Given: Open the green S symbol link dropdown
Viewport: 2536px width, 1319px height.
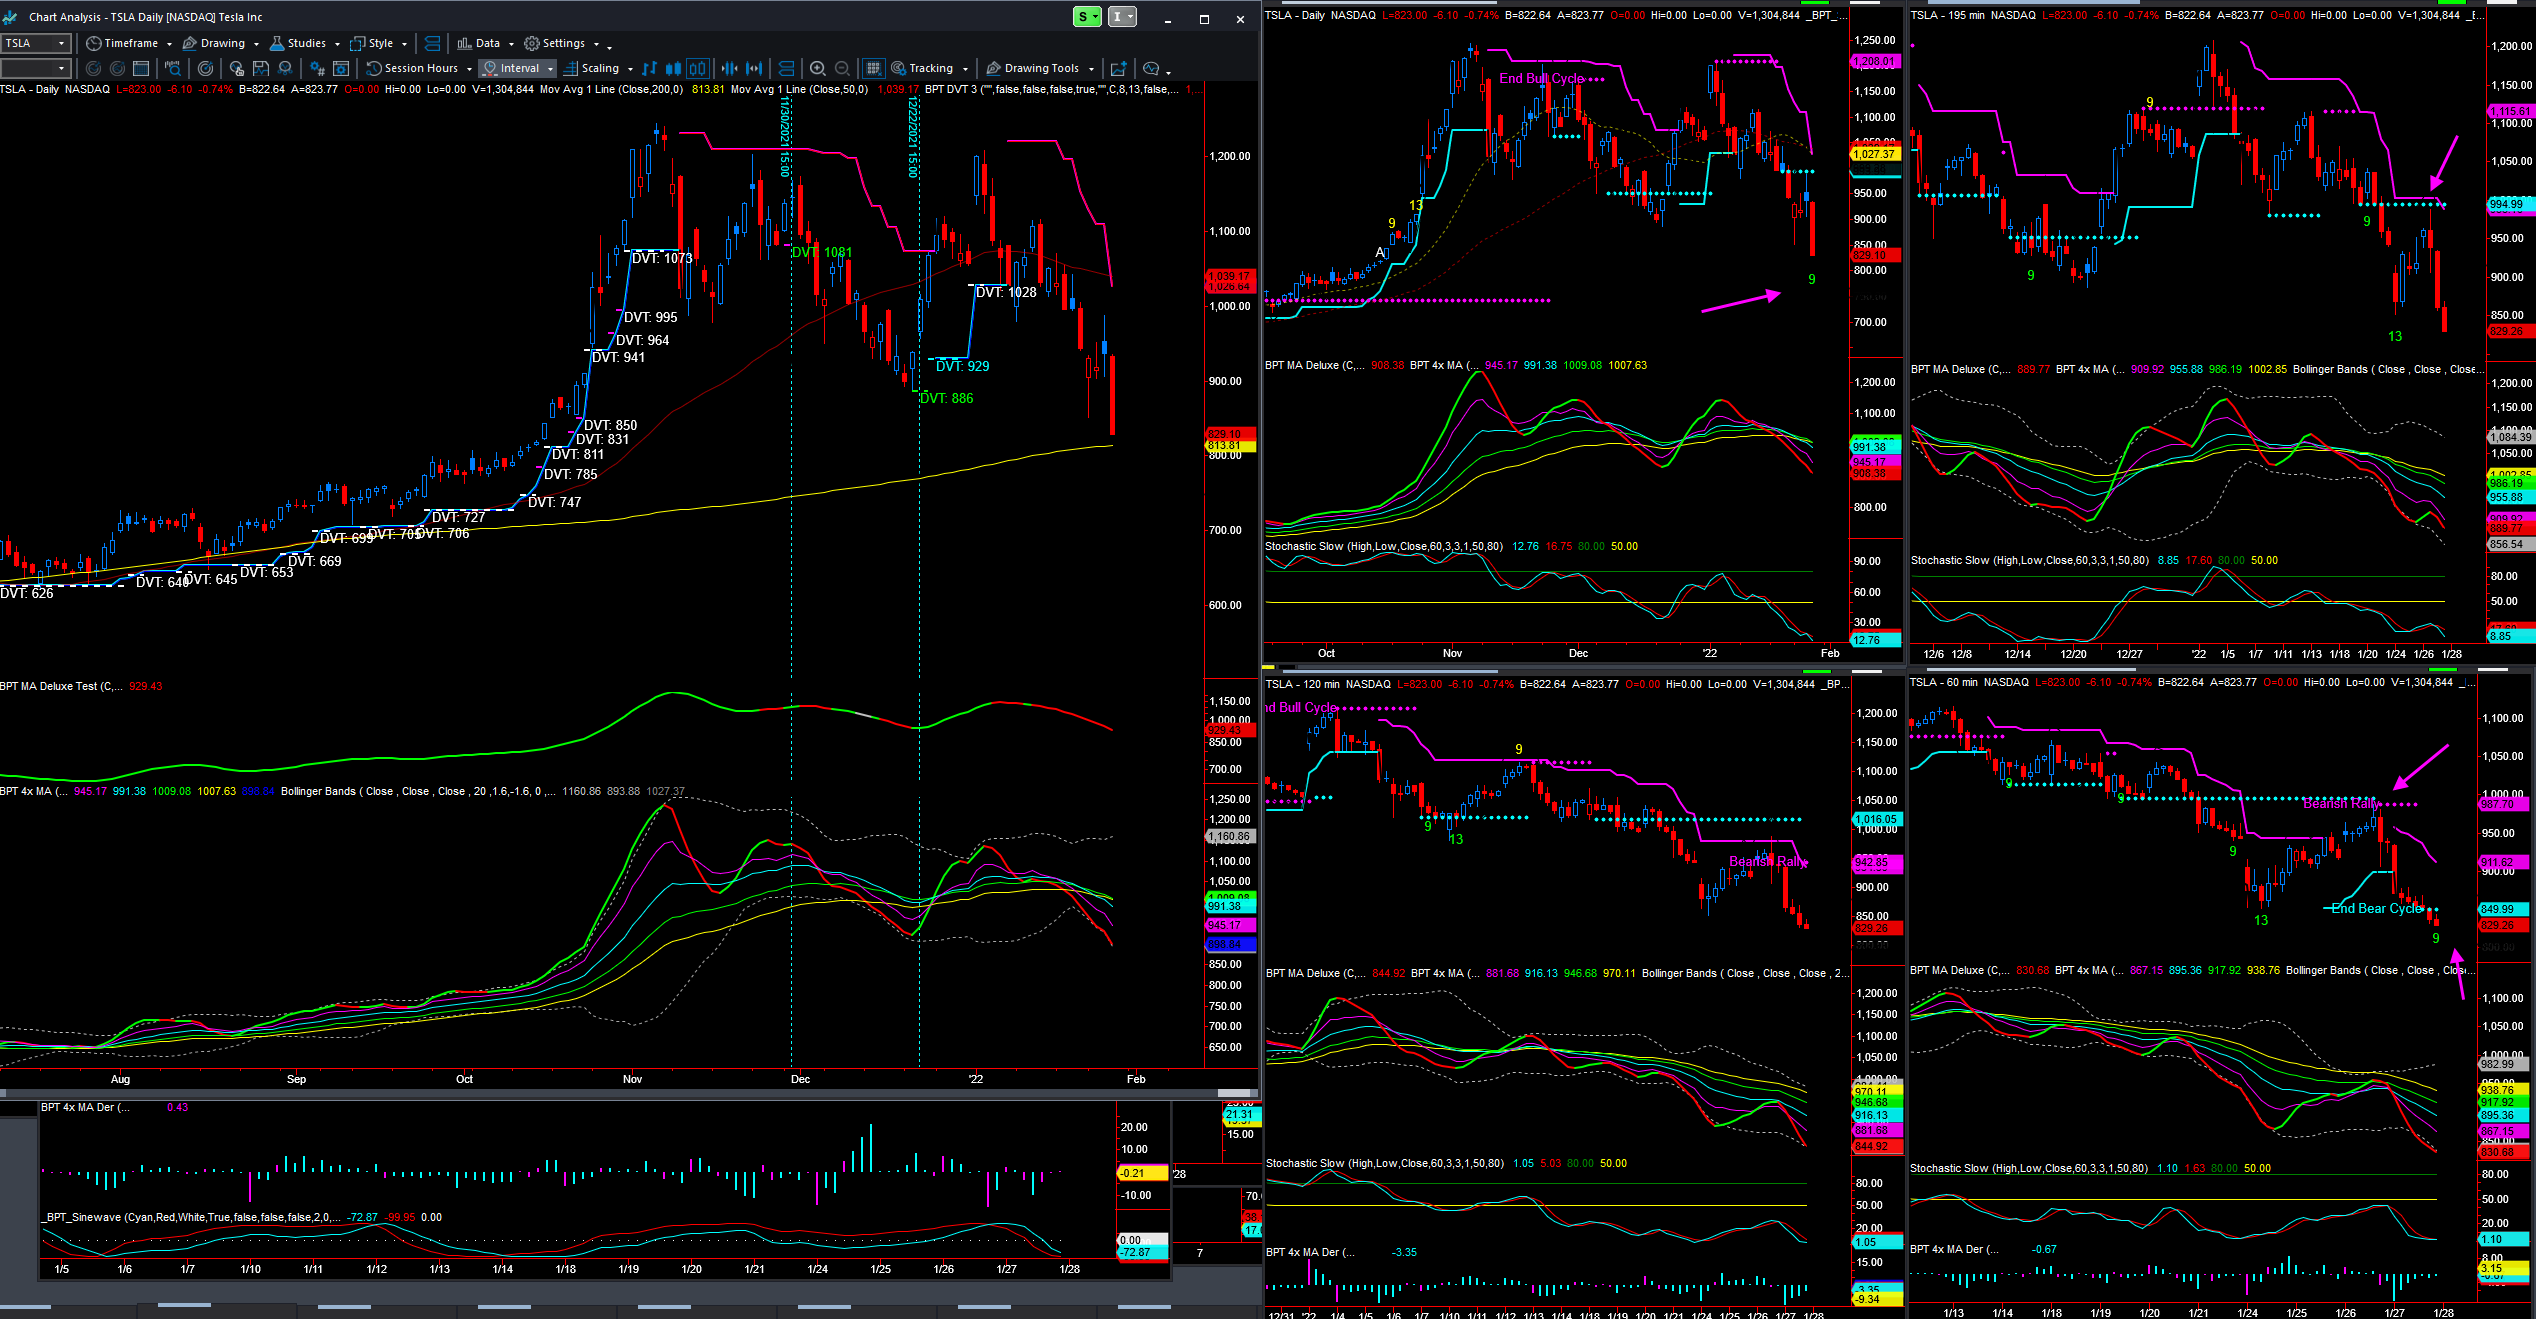Looking at the screenshot, I should click(1087, 17).
